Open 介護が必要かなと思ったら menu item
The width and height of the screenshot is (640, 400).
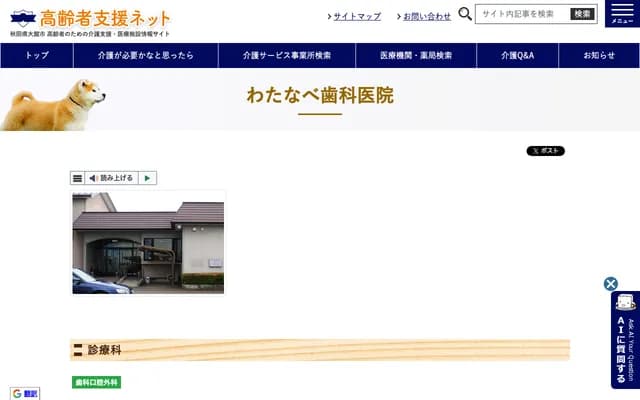pos(146,56)
